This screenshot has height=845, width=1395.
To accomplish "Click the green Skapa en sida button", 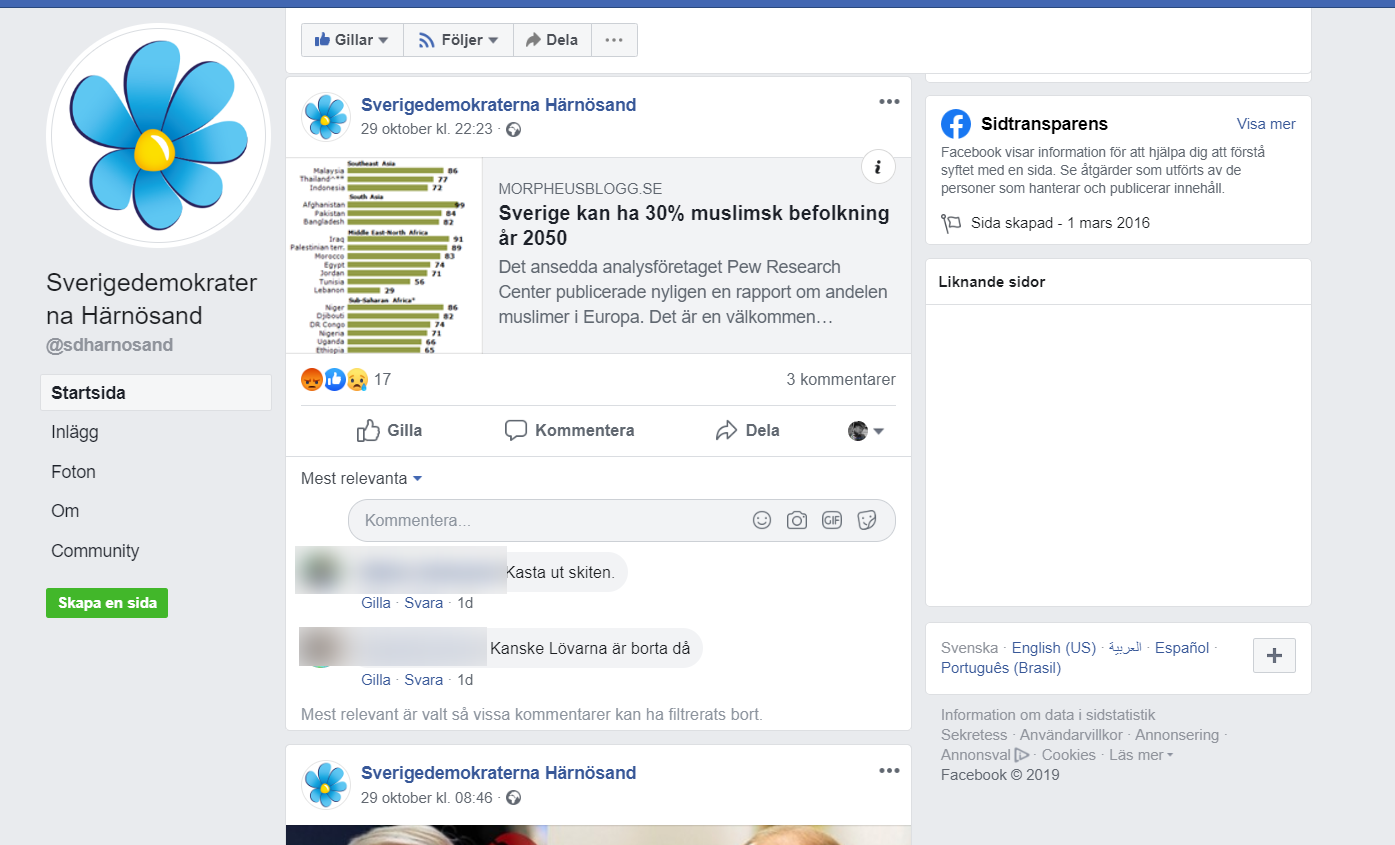I will coord(107,603).
